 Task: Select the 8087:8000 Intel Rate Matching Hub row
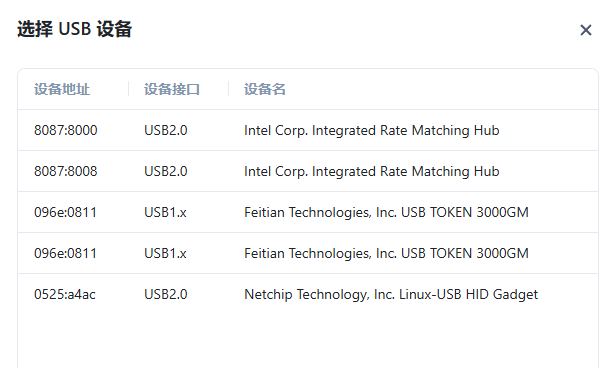[308, 130]
